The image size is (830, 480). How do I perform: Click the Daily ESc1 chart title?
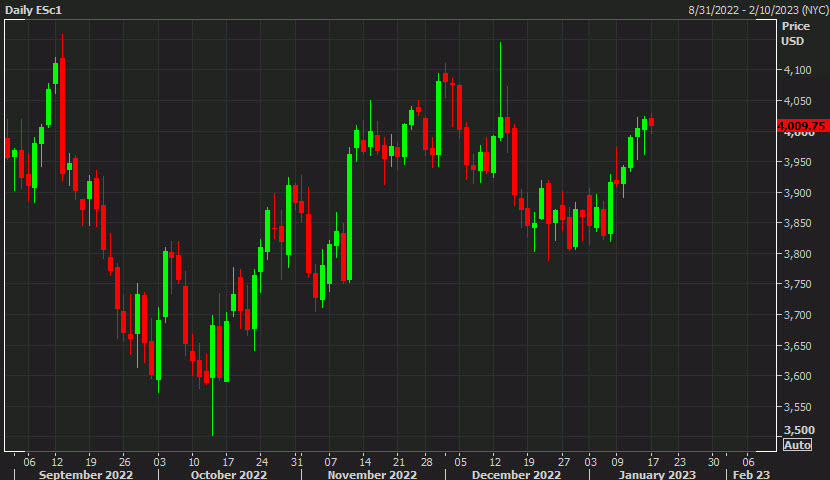point(34,9)
